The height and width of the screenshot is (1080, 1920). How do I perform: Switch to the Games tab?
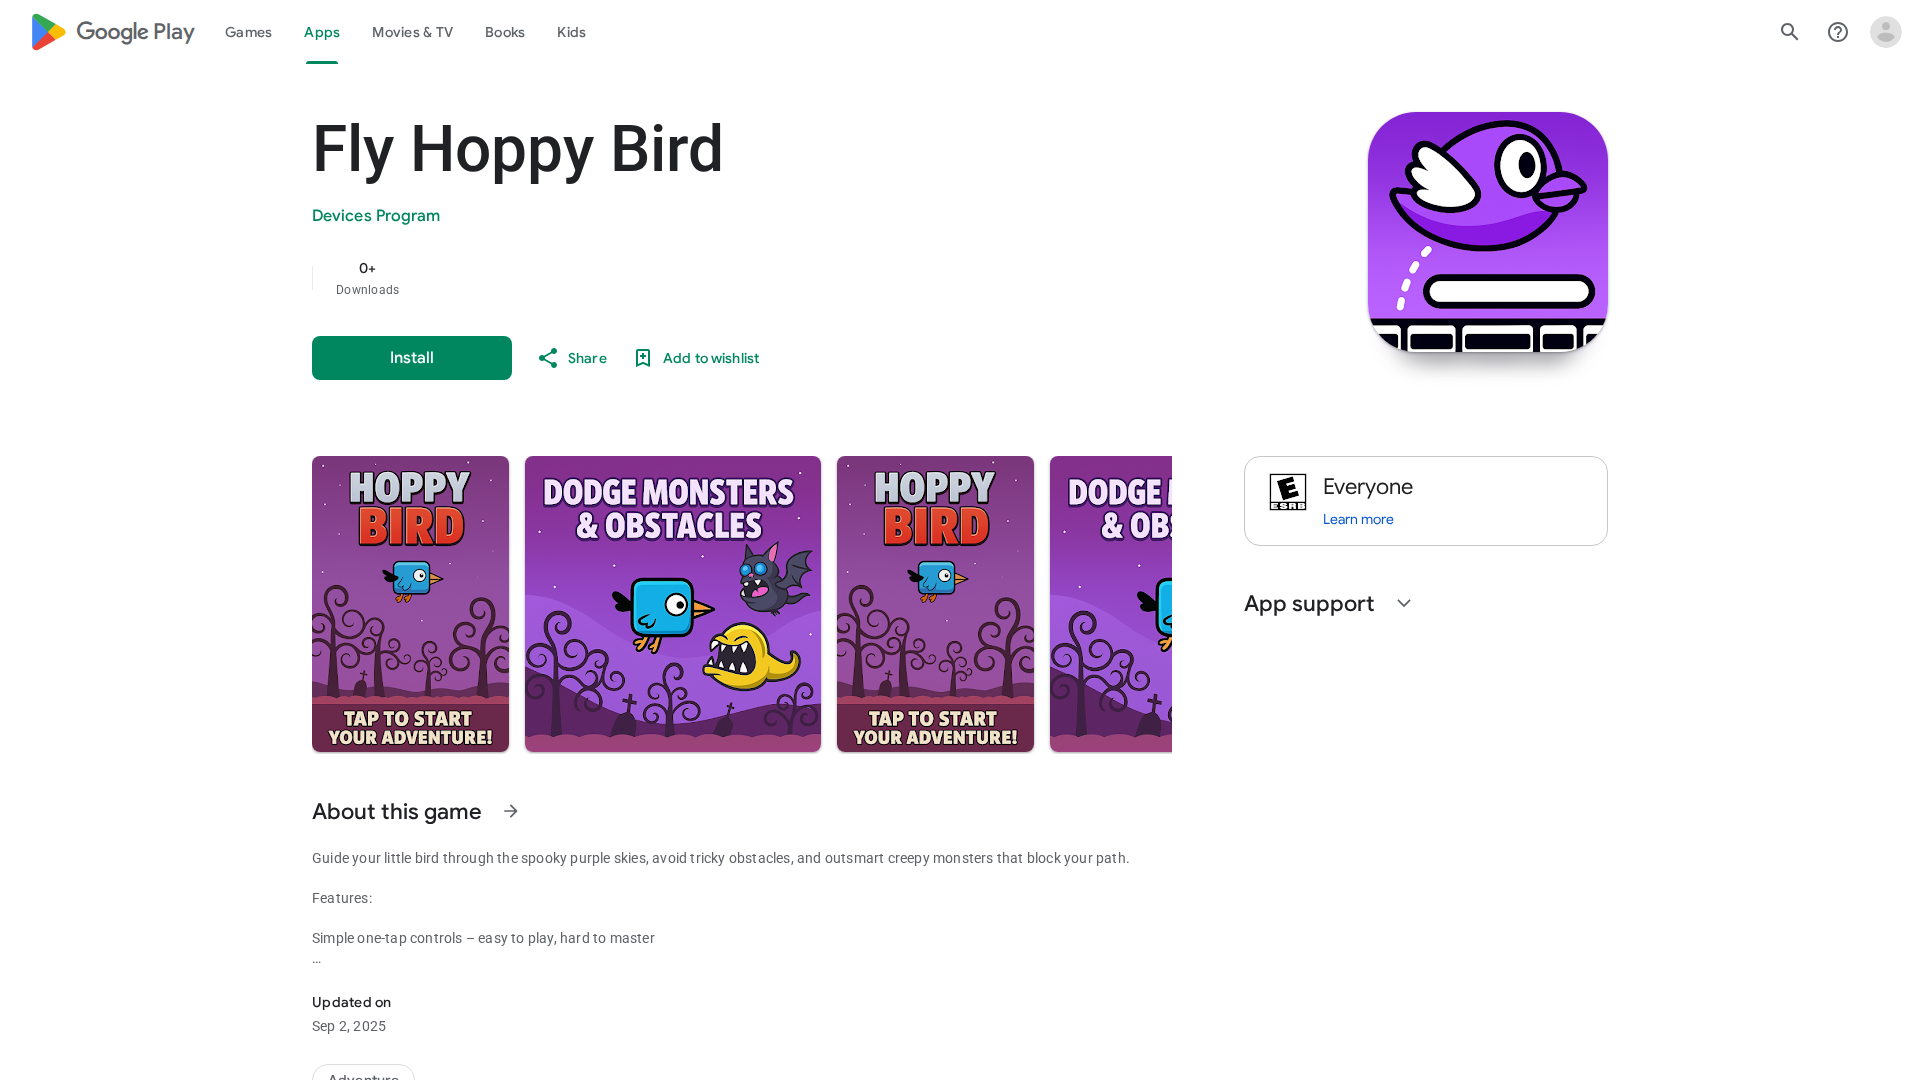click(x=248, y=32)
